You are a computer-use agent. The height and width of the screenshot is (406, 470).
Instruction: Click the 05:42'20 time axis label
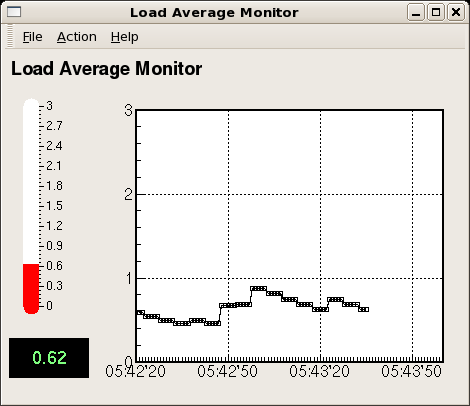pyautogui.click(x=135, y=371)
